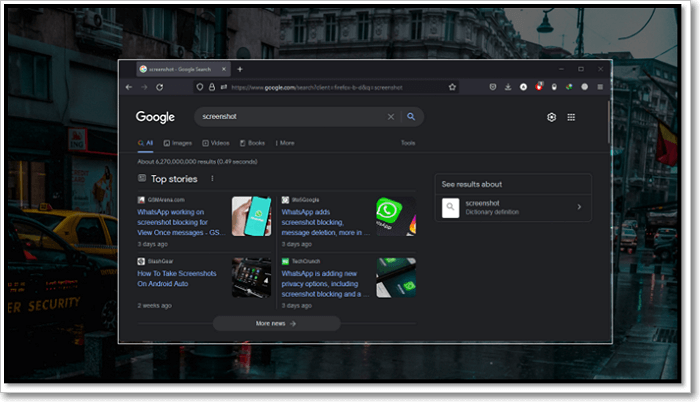Open the search Tools option
Viewport: 700px width, 402px height.
click(x=408, y=143)
